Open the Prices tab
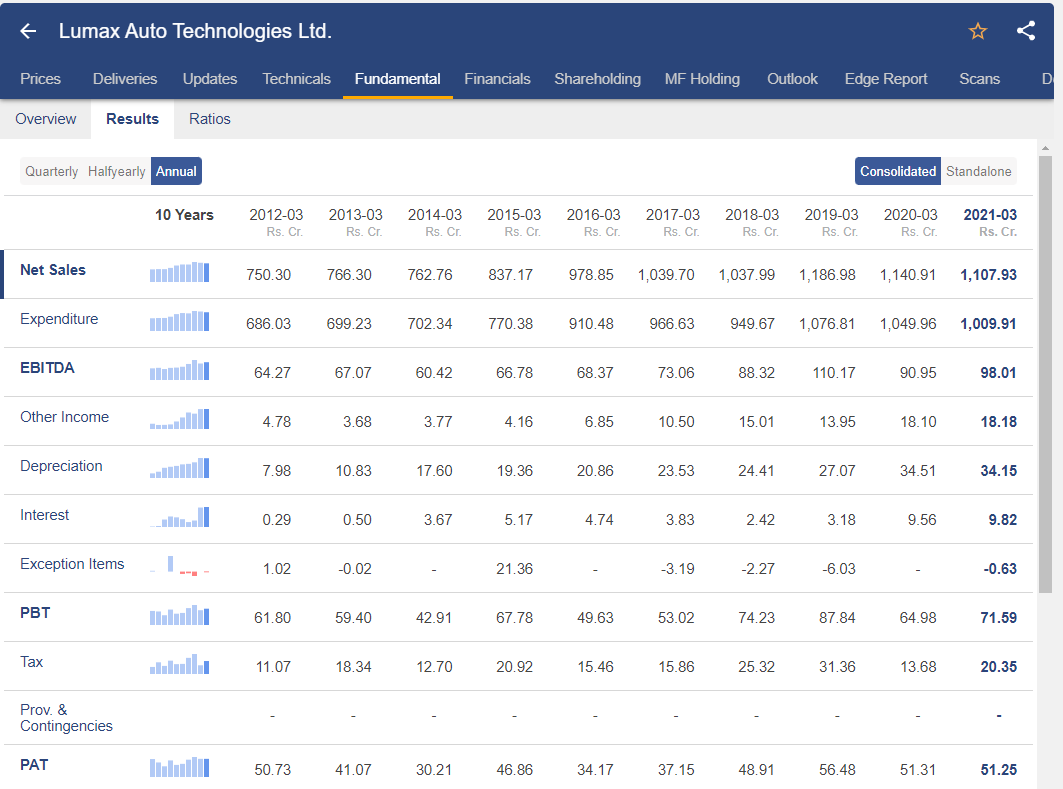This screenshot has width=1063, height=789. pyautogui.click(x=41, y=79)
